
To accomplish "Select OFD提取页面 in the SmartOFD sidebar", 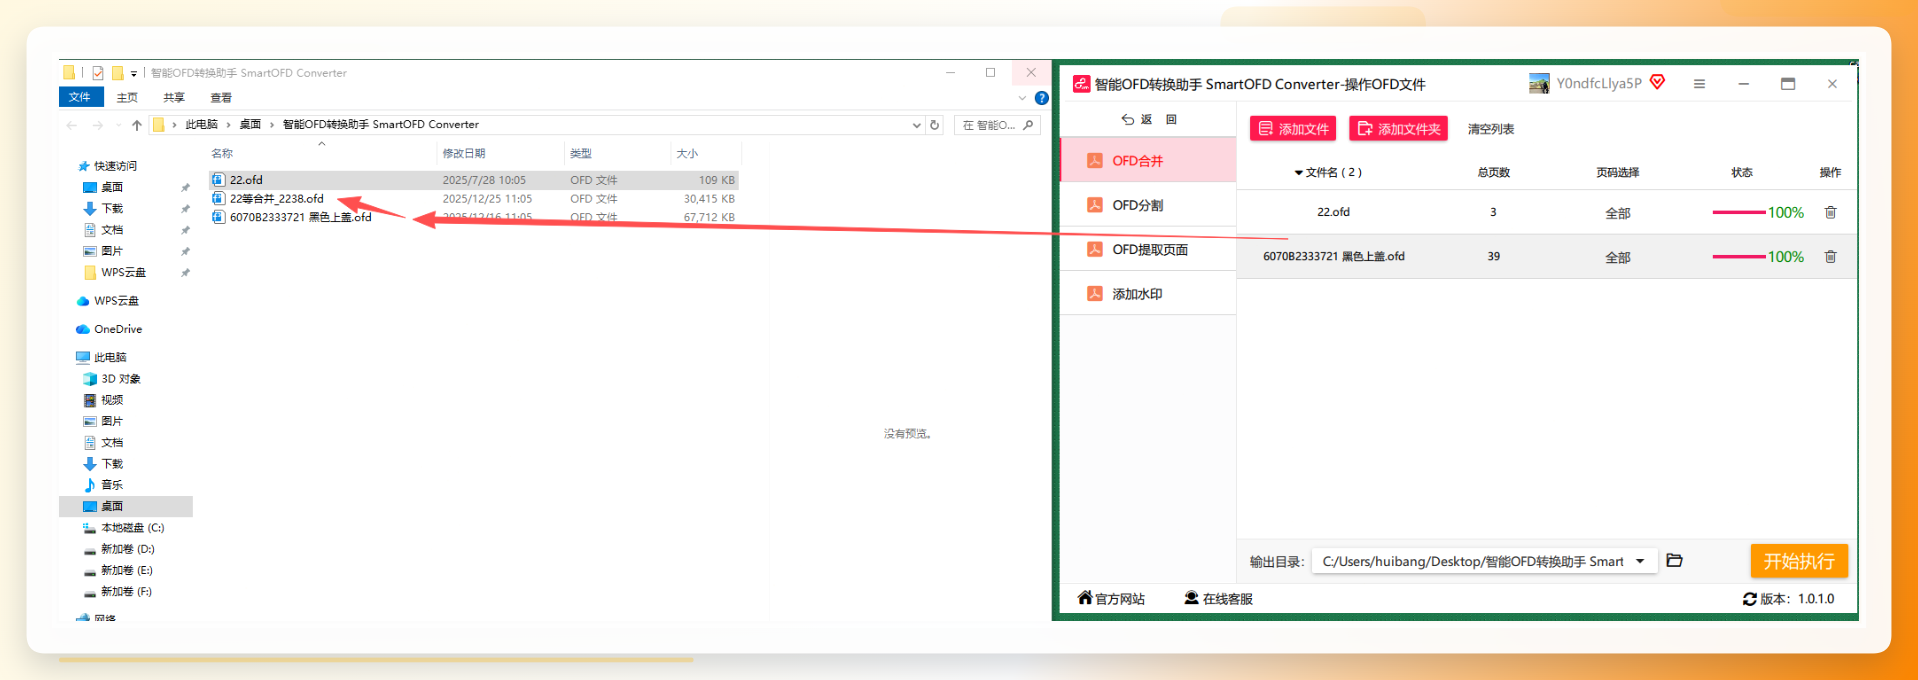I will pos(1148,250).
